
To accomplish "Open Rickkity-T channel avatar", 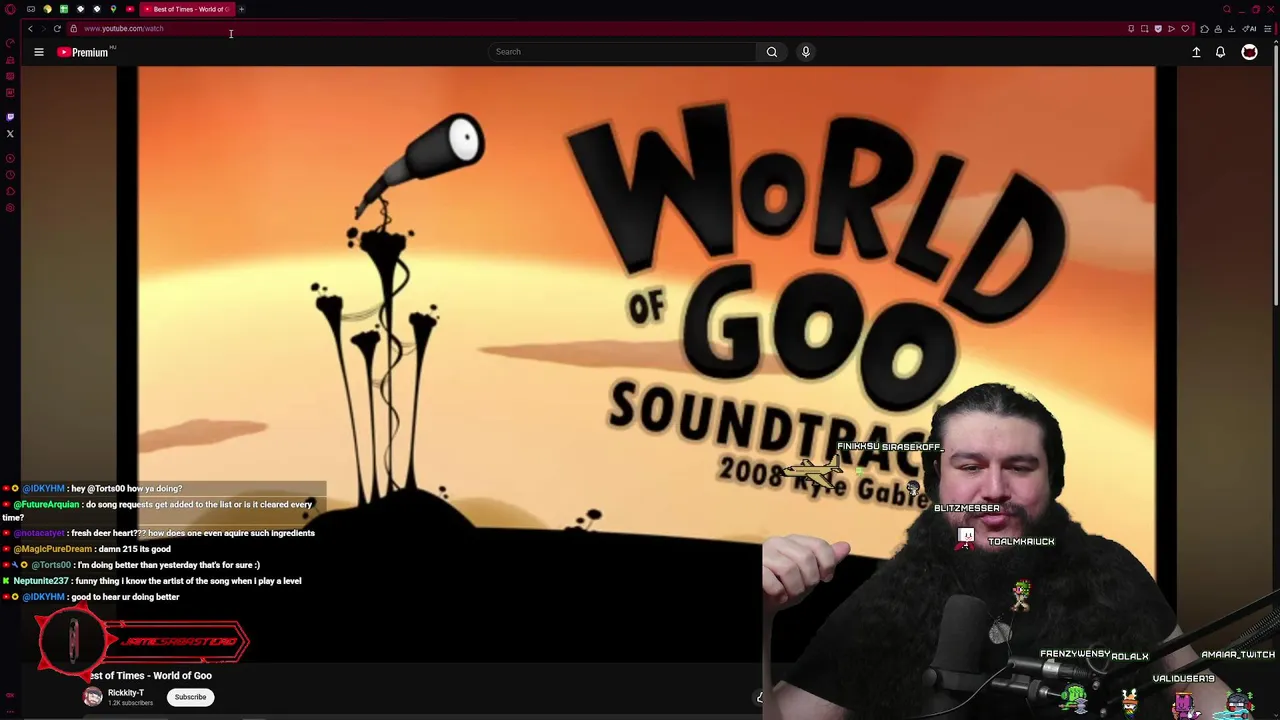I will pyautogui.click(x=93, y=697).
